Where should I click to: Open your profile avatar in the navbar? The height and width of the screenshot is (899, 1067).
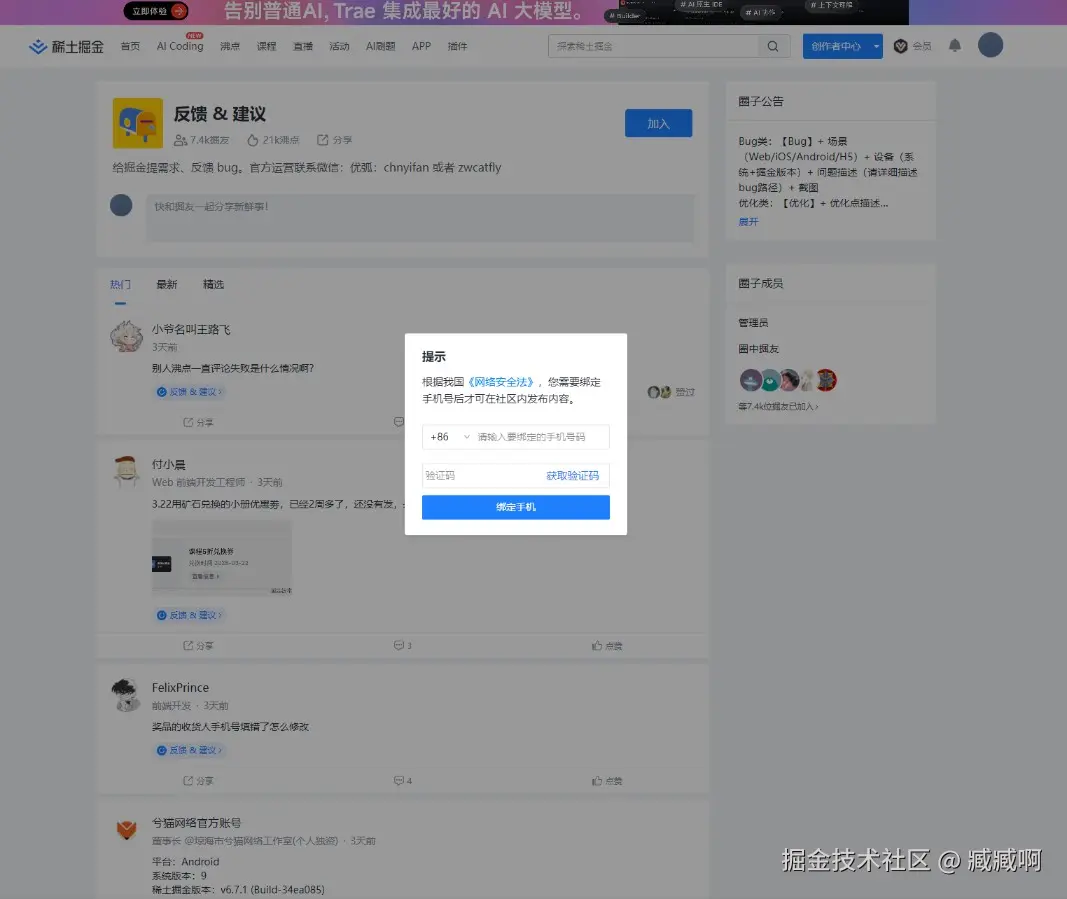989,44
